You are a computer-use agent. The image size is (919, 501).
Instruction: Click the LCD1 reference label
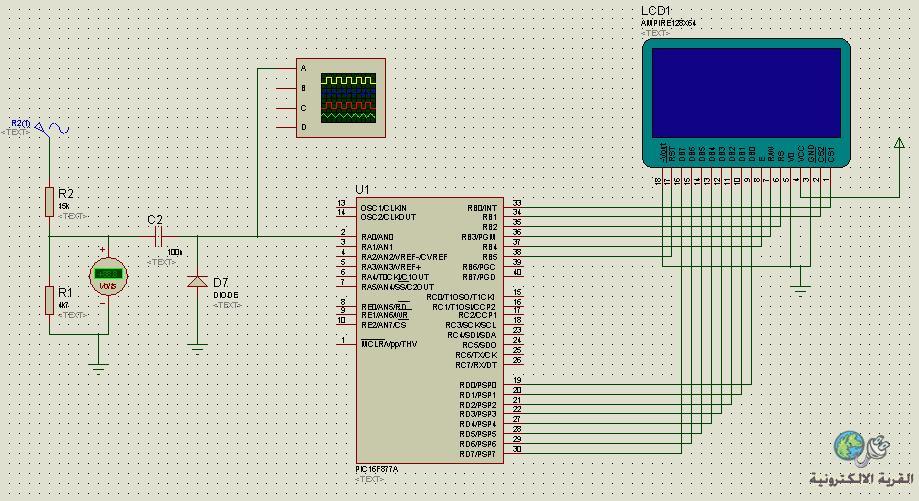tap(656, 11)
